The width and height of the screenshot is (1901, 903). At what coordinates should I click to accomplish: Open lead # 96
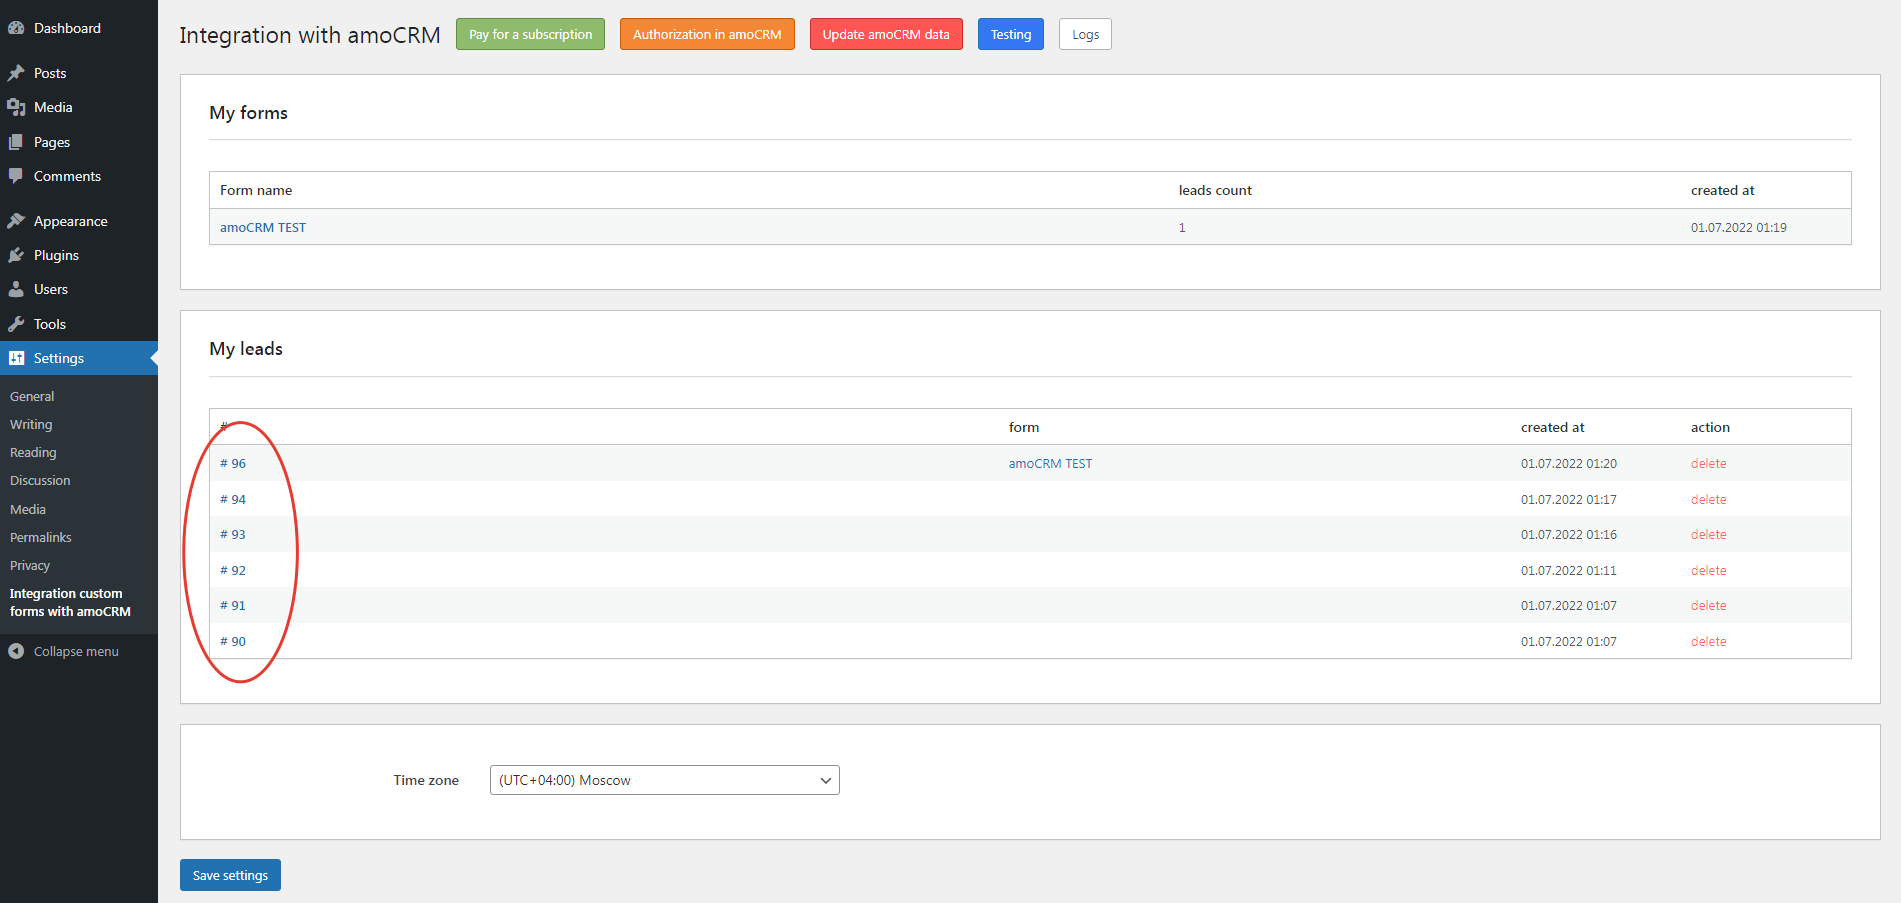(233, 463)
